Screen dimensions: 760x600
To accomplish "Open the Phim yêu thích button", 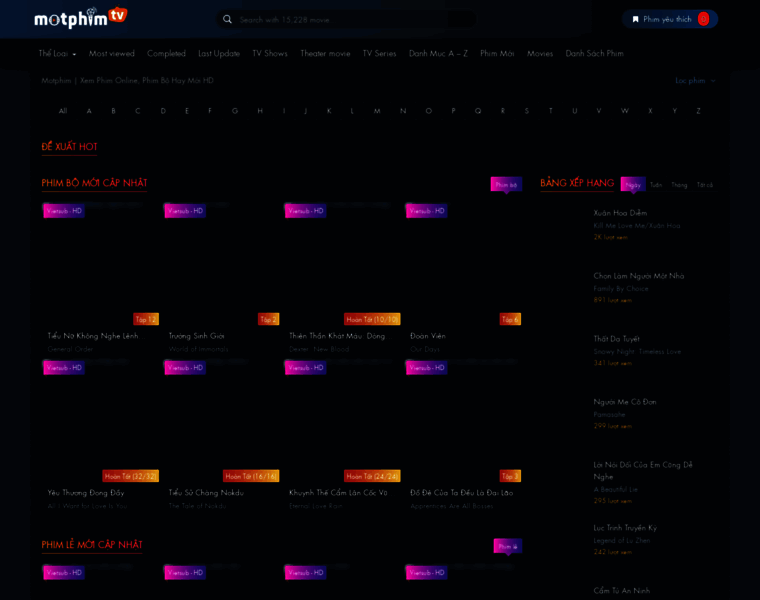I will coord(670,19).
